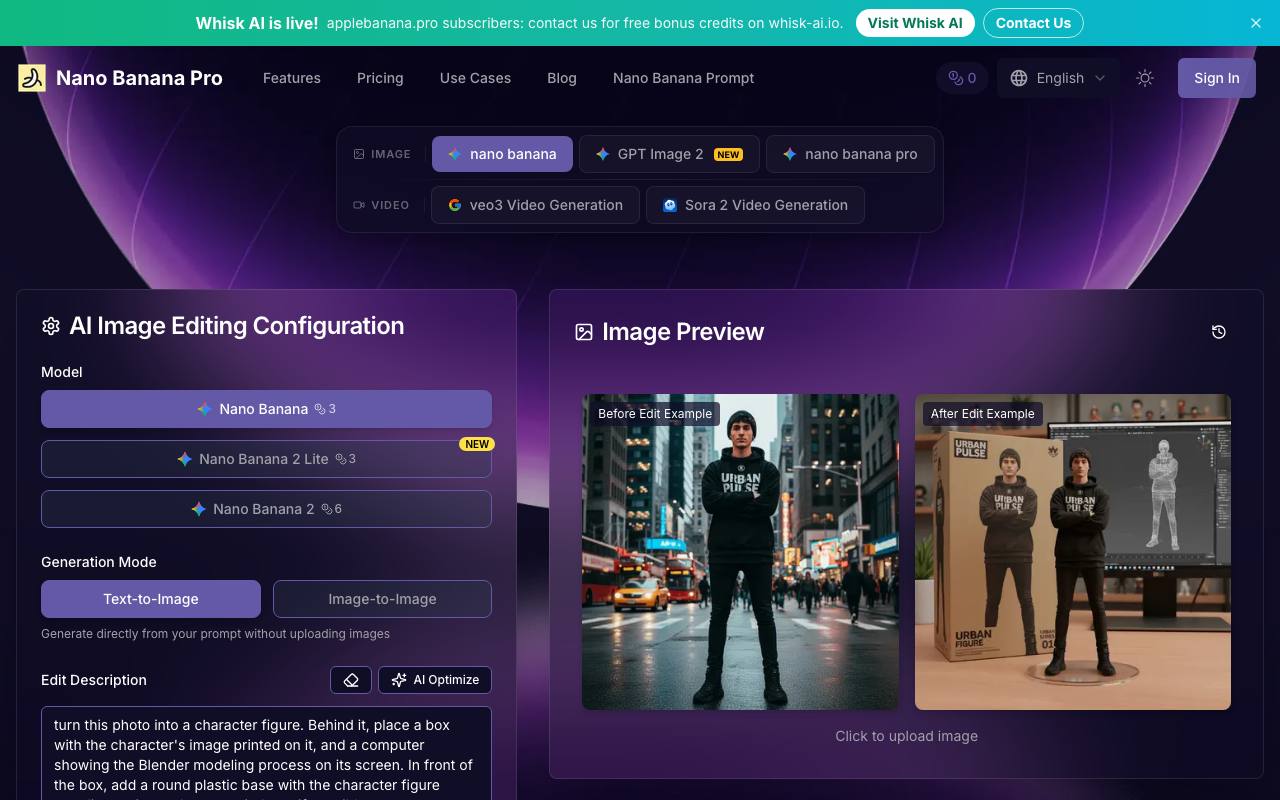Open the Before Edit Example image
The height and width of the screenshot is (800, 1280).
[740, 552]
